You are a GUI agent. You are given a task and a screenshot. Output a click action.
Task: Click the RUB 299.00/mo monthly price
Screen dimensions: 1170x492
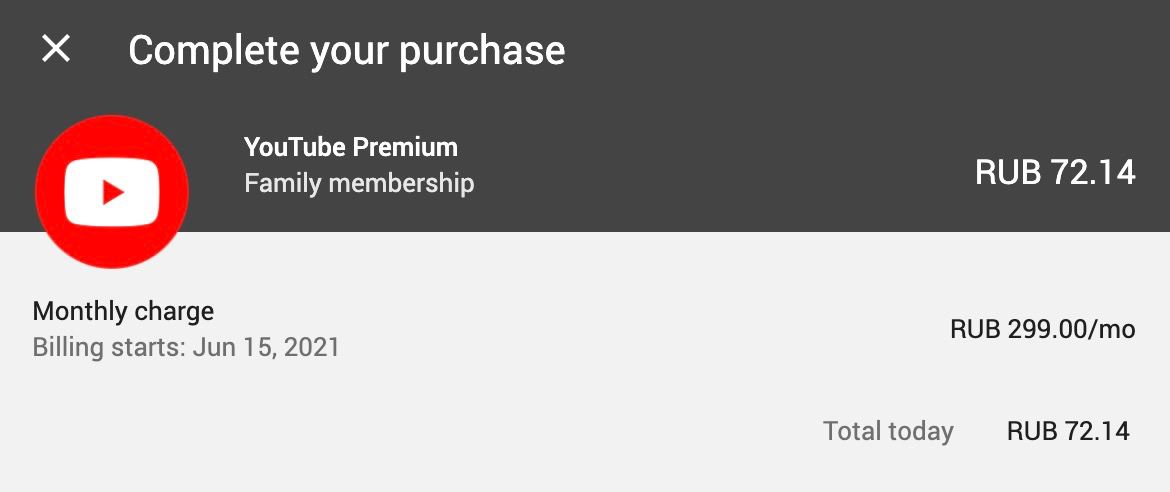1042,329
